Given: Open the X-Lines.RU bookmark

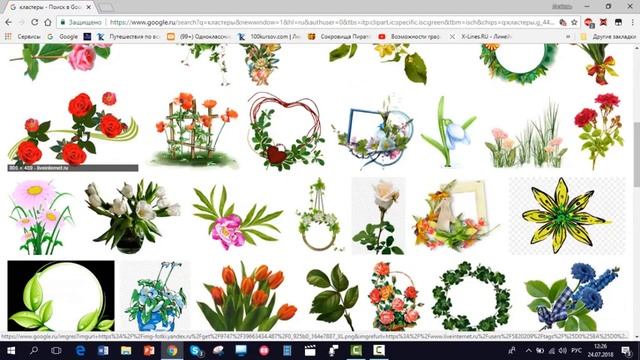Looking at the screenshot, I should coord(480,37).
